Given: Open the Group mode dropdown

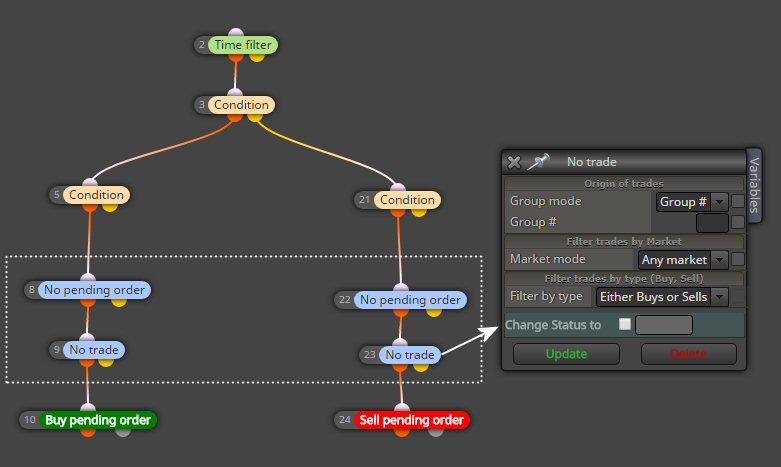Looking at the screenshot, I should 692,202.
